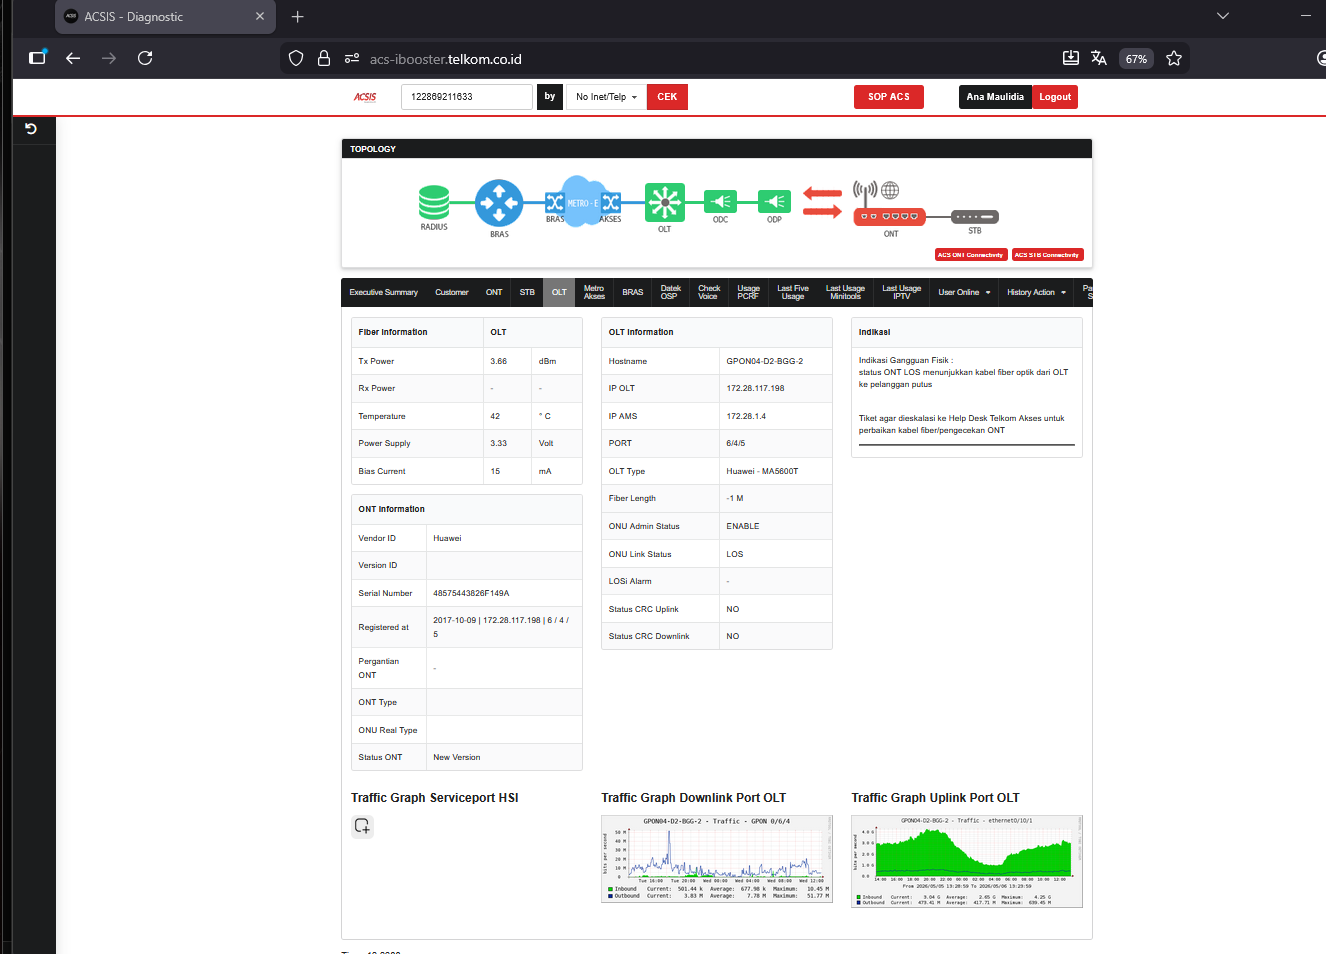This screenshot has height=954, width=1326.
Task: Click the Ana Maulidia user button
Action: 995,97
